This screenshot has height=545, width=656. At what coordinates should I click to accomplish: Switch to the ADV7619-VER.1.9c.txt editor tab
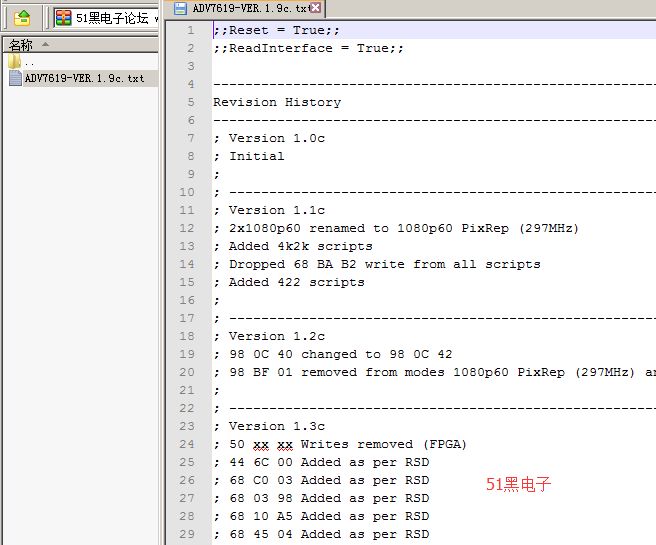click(x=244, y=8)
